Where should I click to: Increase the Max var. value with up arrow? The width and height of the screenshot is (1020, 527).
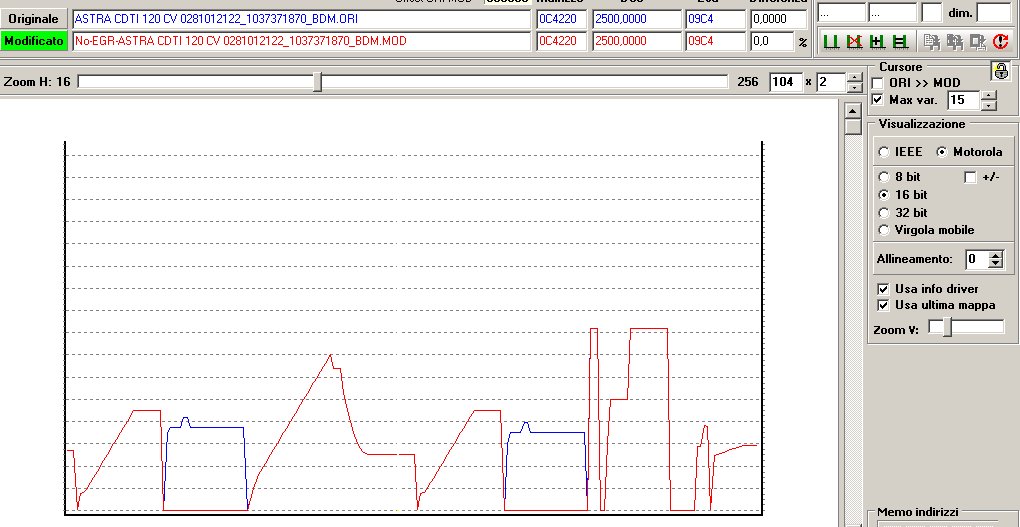click(x=989, y=95)
